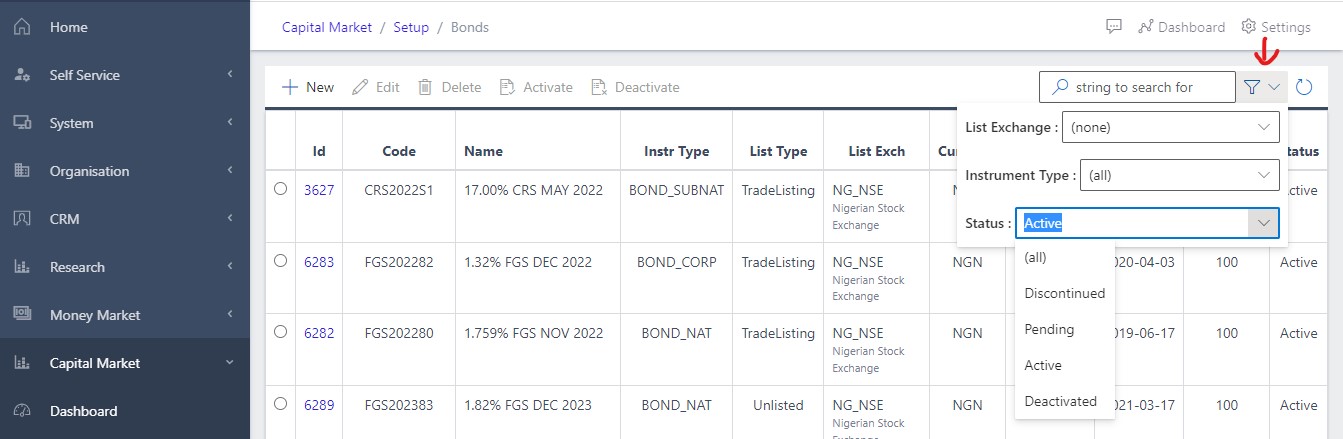Open bond Id 6283 link
This screenshot has height=439, width=1343.
pyautogui.click(x=319, y=262)
